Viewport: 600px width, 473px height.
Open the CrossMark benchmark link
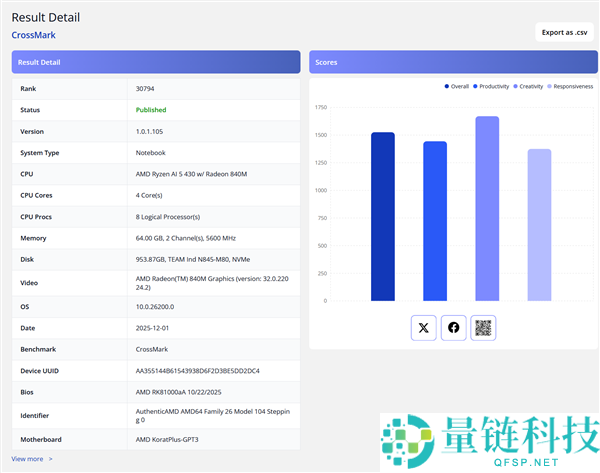coord(34,35)
